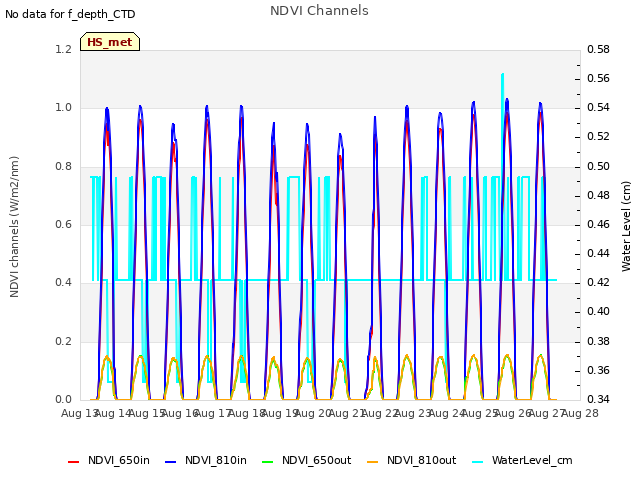Viewport: 640px width, 480px height.
Task: Click the '0.58' right axis tick label
Action: [598, 49]
